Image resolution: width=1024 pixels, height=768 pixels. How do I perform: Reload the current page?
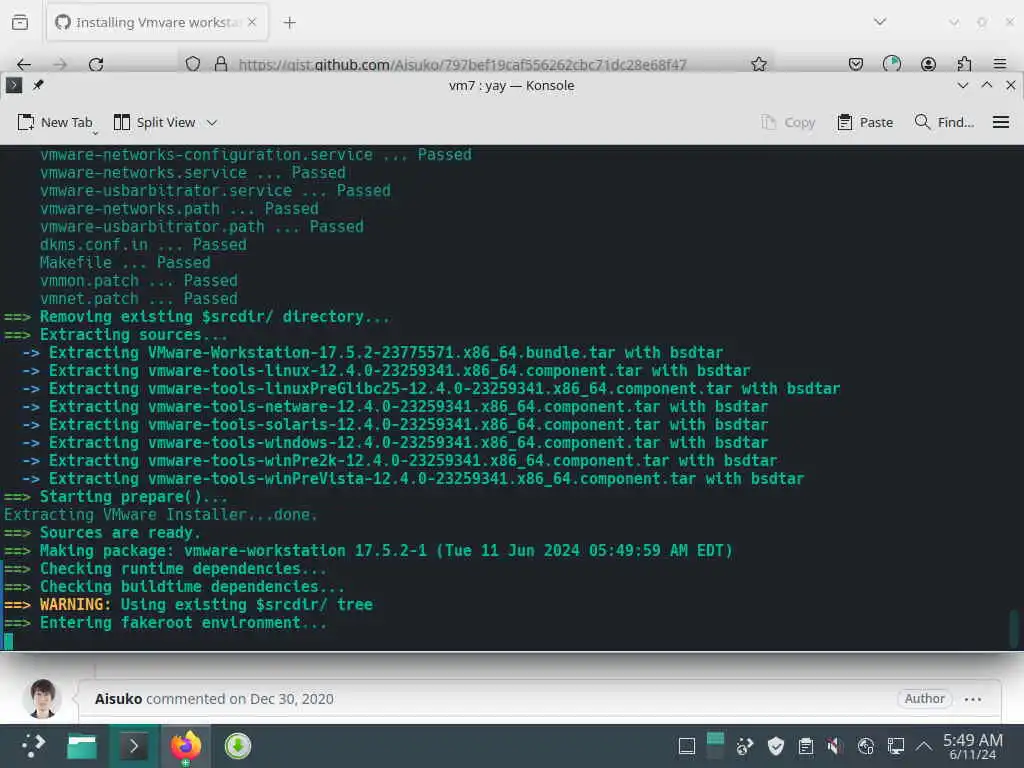[x=96, y=64]
